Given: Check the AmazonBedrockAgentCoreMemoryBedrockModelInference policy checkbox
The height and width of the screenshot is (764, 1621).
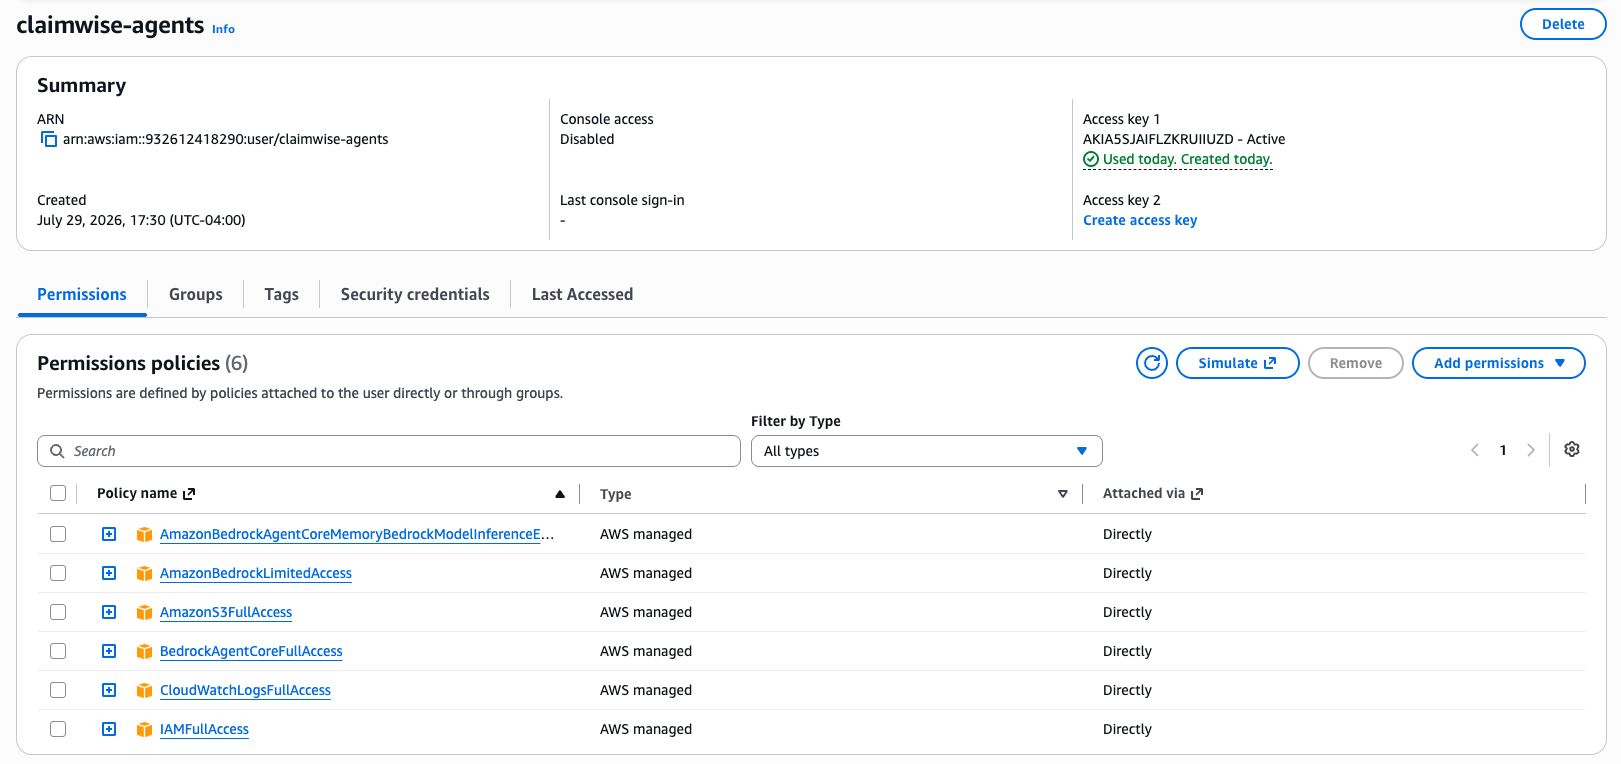Looking at the screenshot, I should point(58,534).
